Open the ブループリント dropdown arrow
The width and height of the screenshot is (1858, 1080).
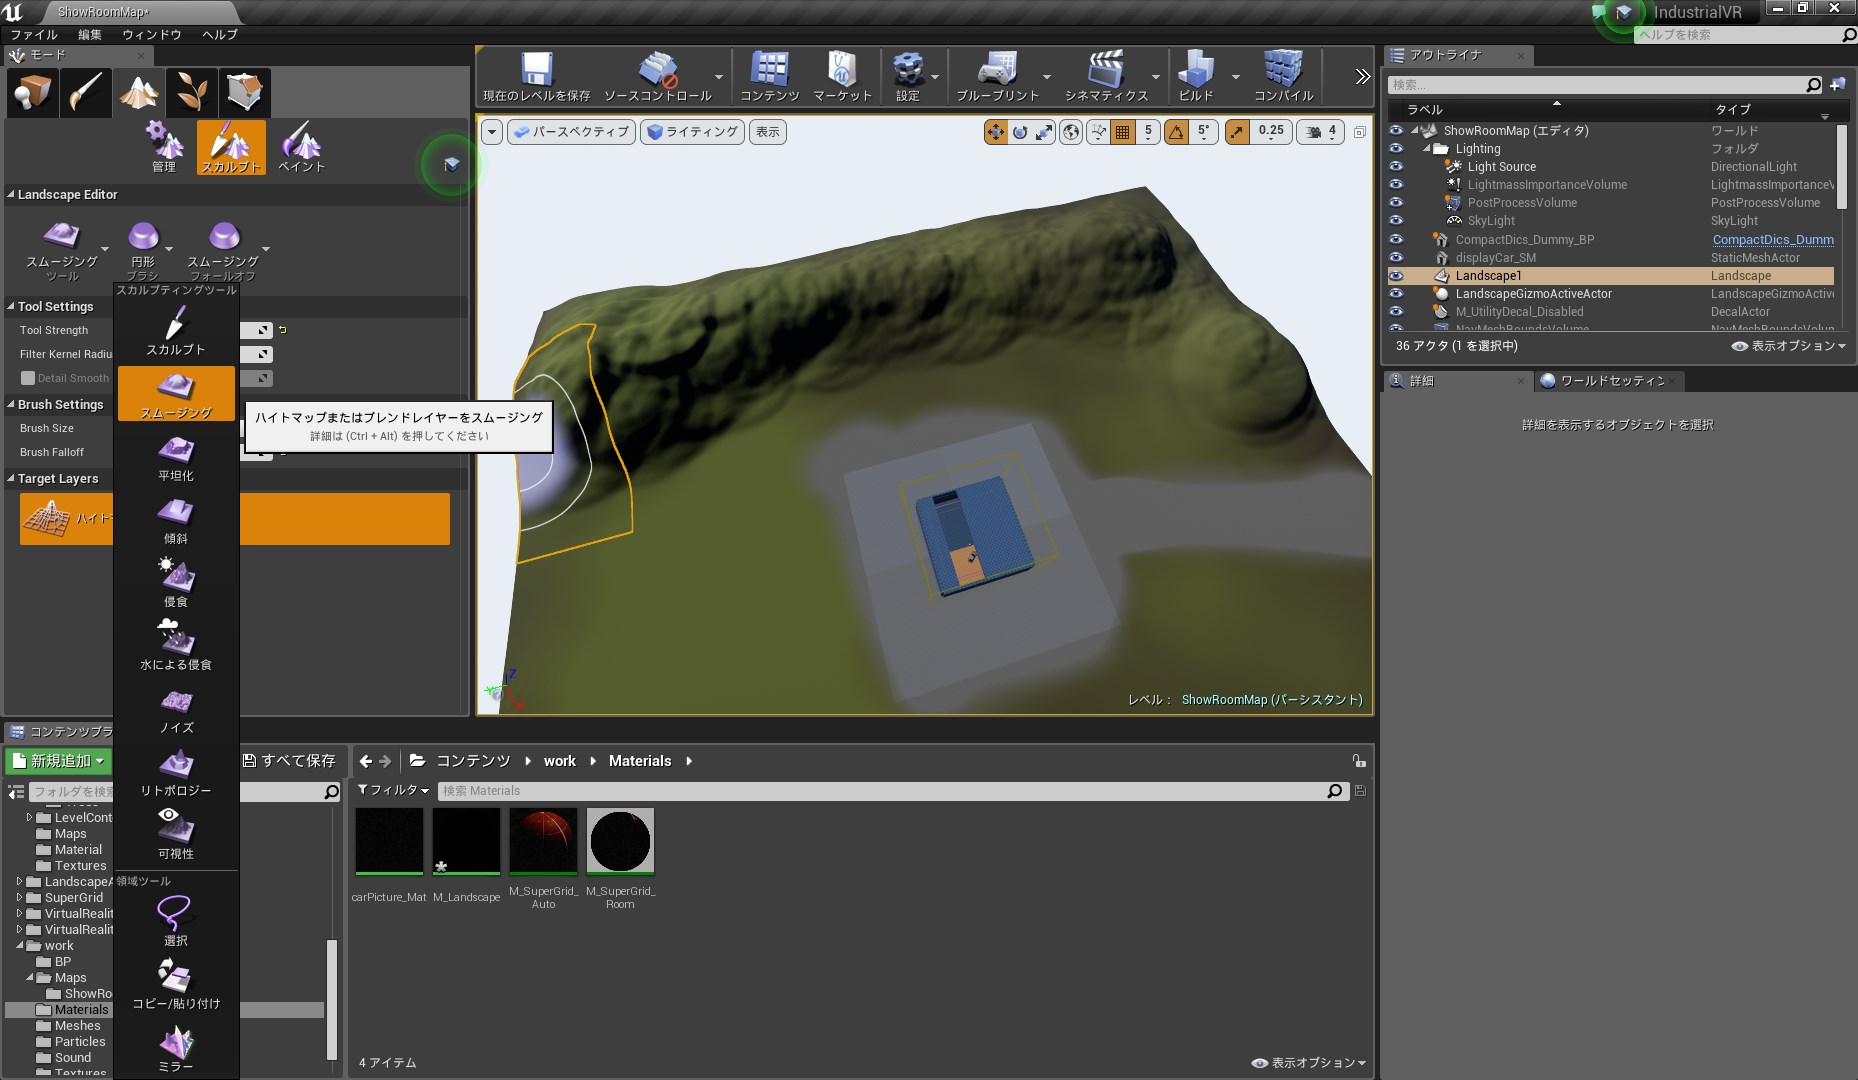coord(1047,77)
